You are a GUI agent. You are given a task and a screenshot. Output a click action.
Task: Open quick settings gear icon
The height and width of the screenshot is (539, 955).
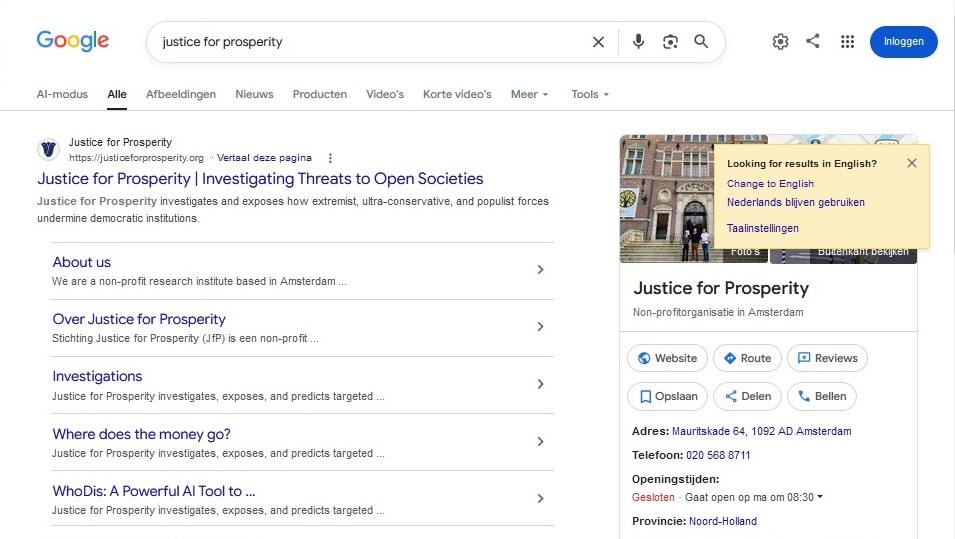click(780, 41)
